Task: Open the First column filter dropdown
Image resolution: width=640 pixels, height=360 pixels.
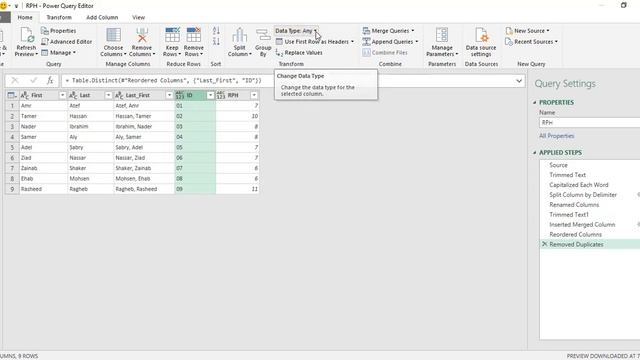Action: (x=62, y=95)
